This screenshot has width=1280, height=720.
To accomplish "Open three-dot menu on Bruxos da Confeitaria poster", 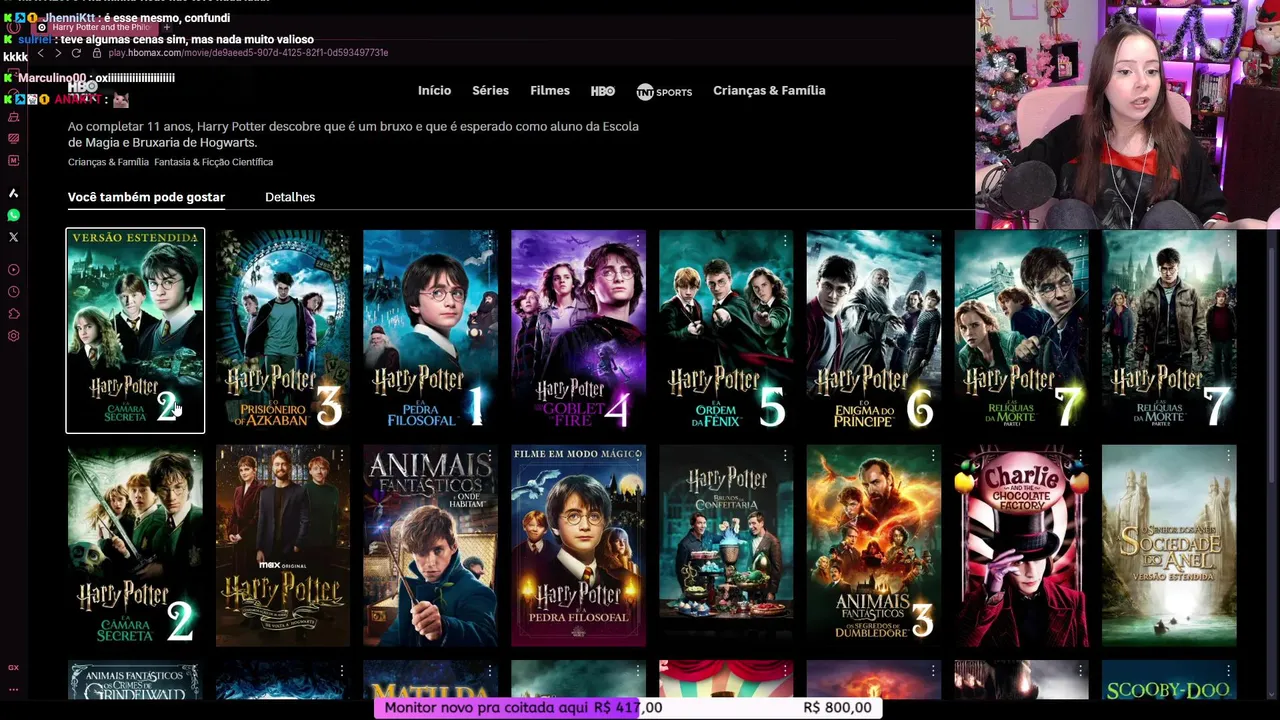I will coord(785,456).
